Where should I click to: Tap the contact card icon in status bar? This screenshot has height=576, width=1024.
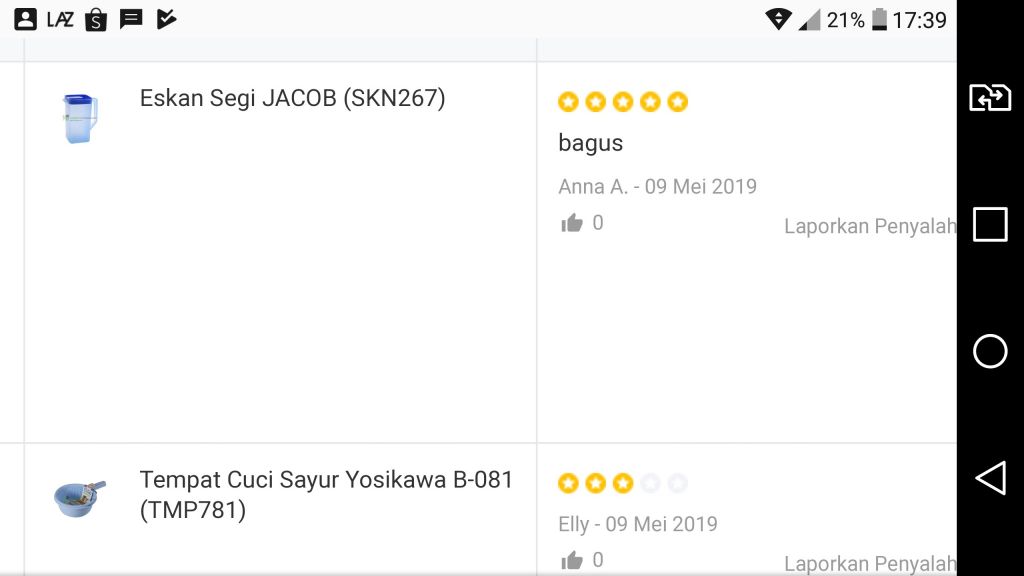point(25,20)
